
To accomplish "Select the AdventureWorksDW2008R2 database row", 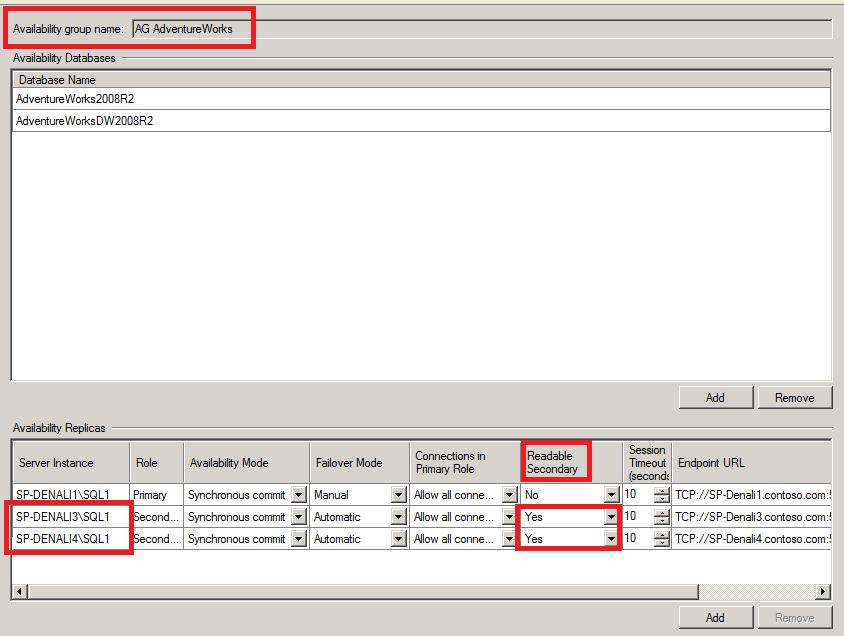I will pos(421,121).
